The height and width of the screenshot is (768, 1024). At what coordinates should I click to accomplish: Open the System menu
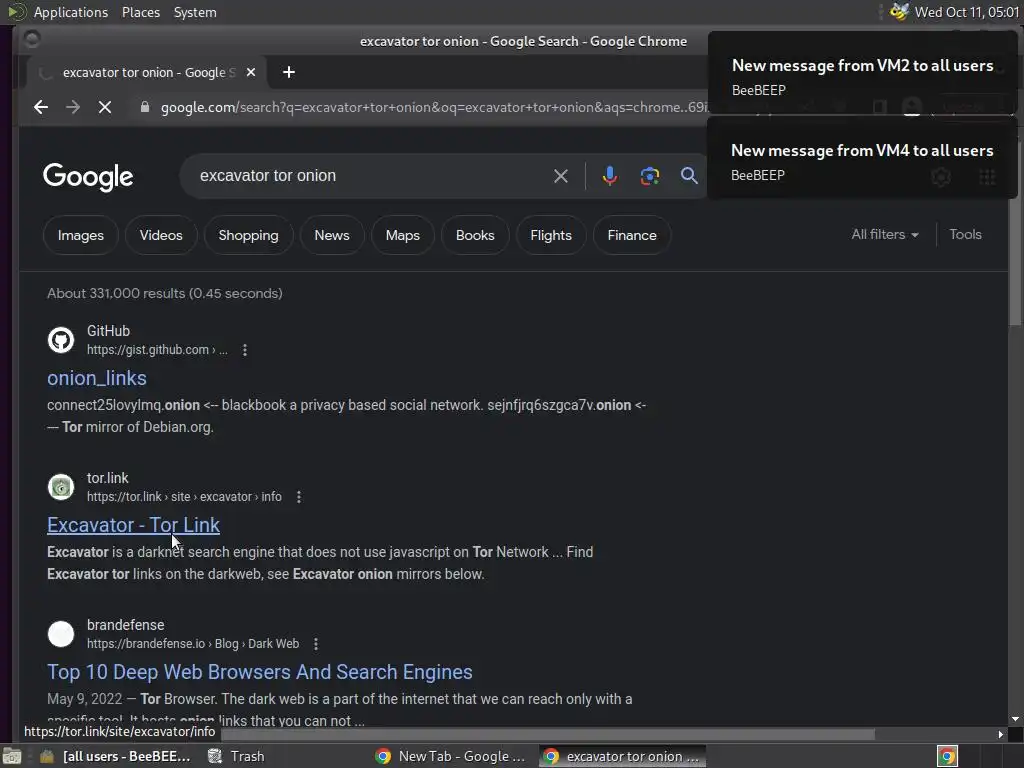195,12
